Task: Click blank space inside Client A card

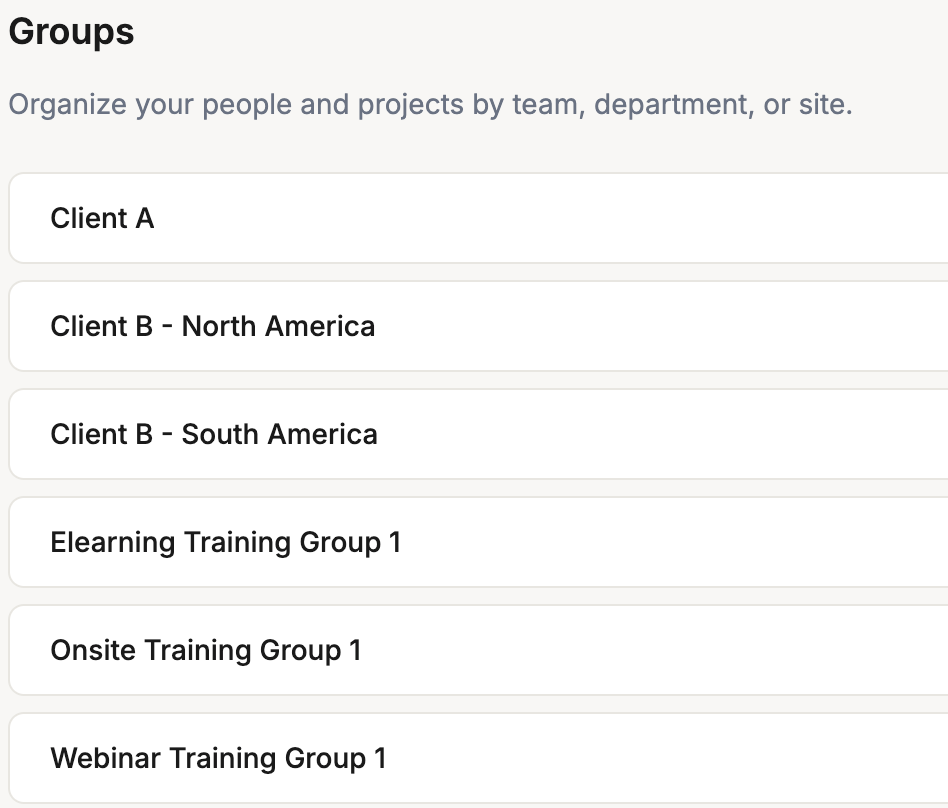Action: click(x=650, y=219)
